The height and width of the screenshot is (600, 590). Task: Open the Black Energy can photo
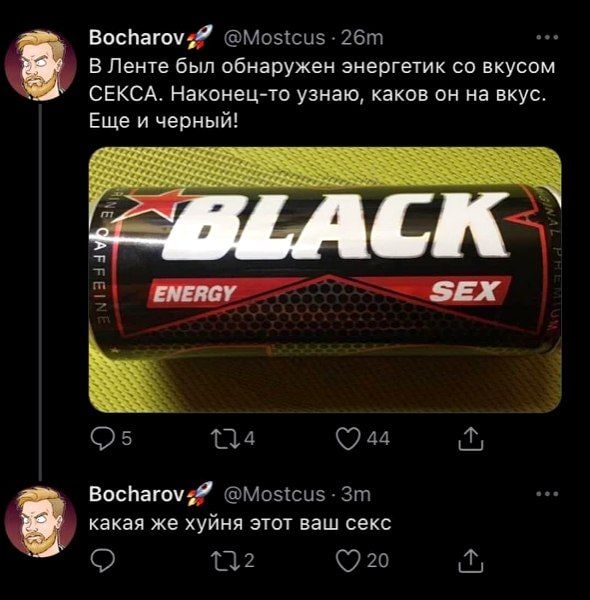point(325,280)
